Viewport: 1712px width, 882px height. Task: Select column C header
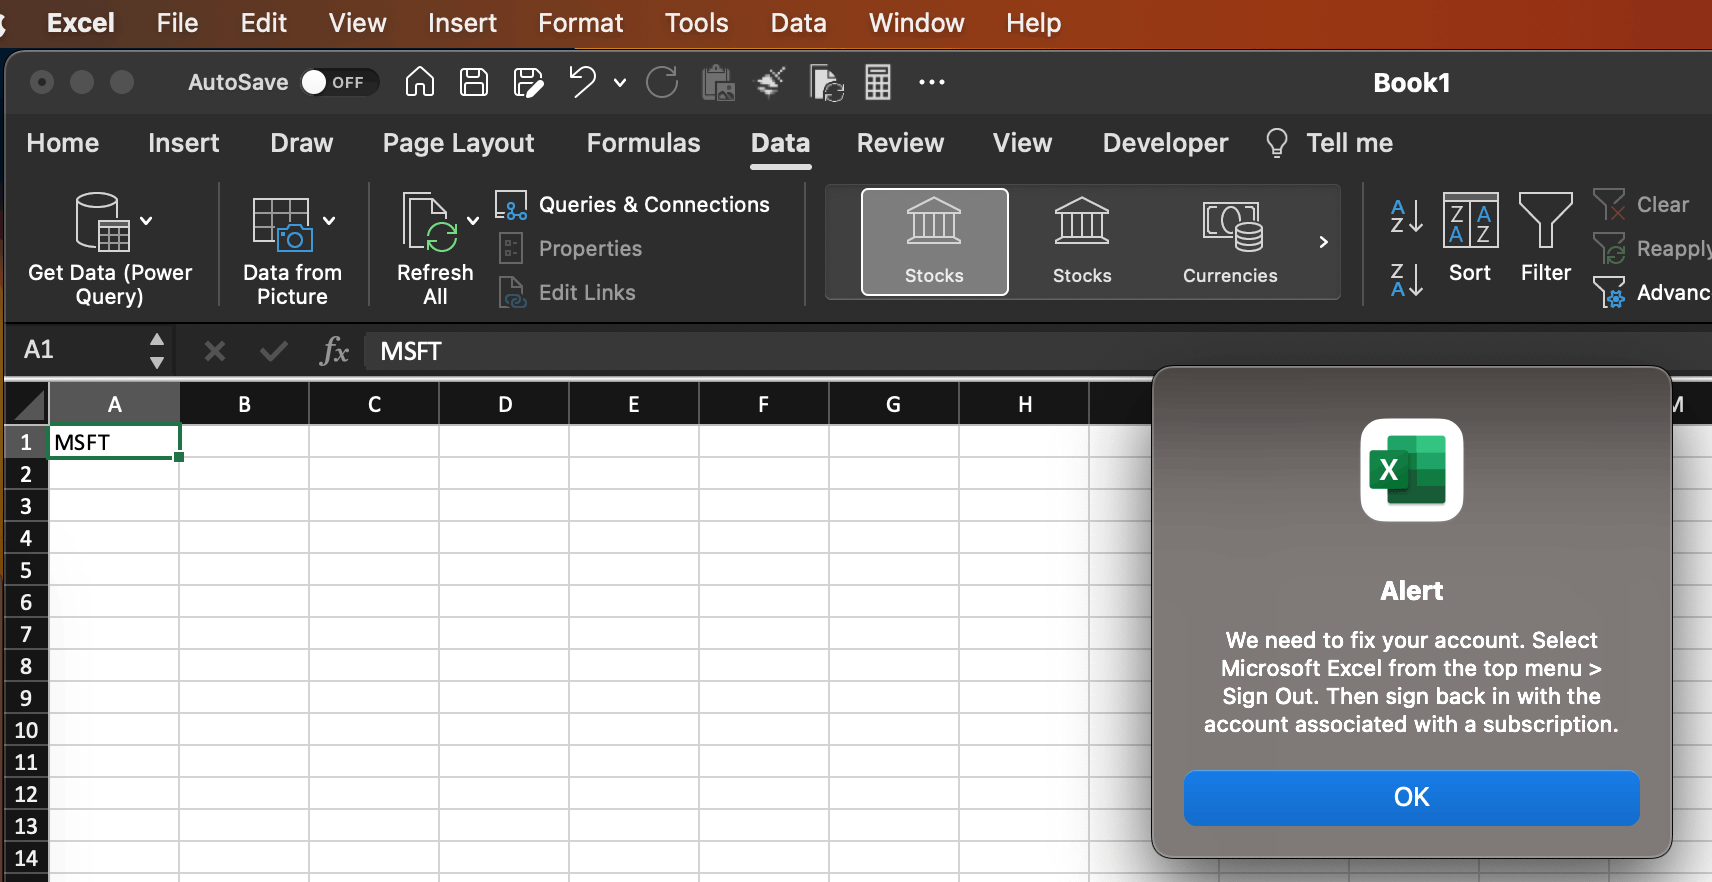pyautogui.click(x=374, y=404)
